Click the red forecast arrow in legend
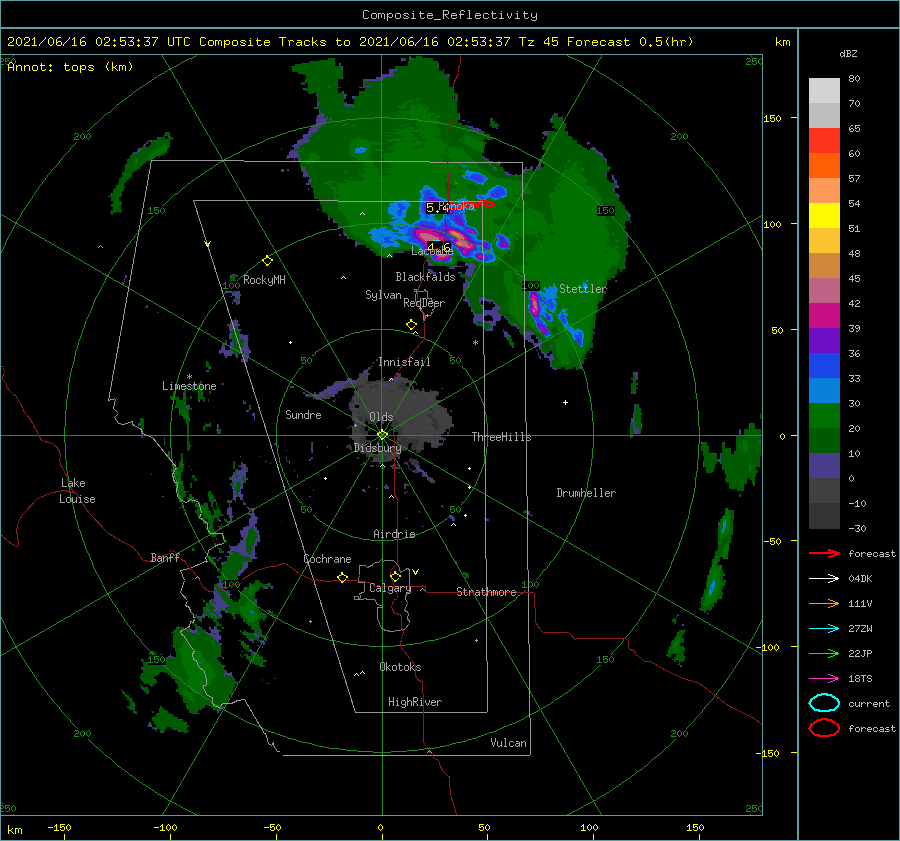The height and width of the screenshot is (841, 900). tap(824, 553)
